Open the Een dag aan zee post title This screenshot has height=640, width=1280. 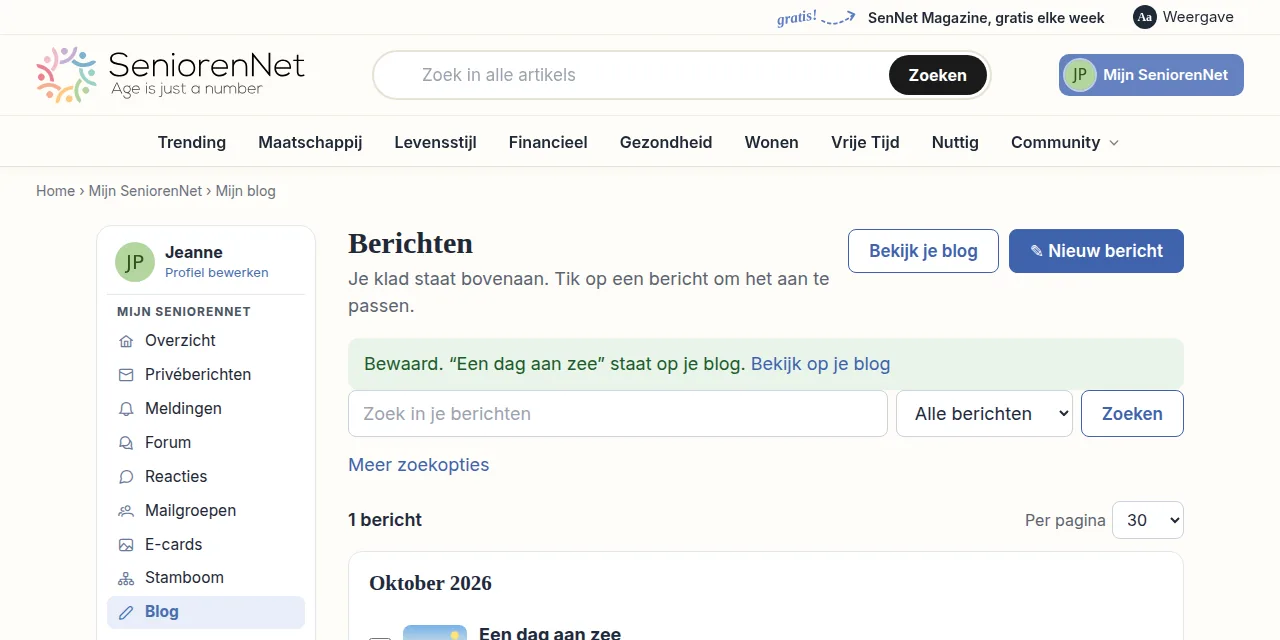pos(550,634)
